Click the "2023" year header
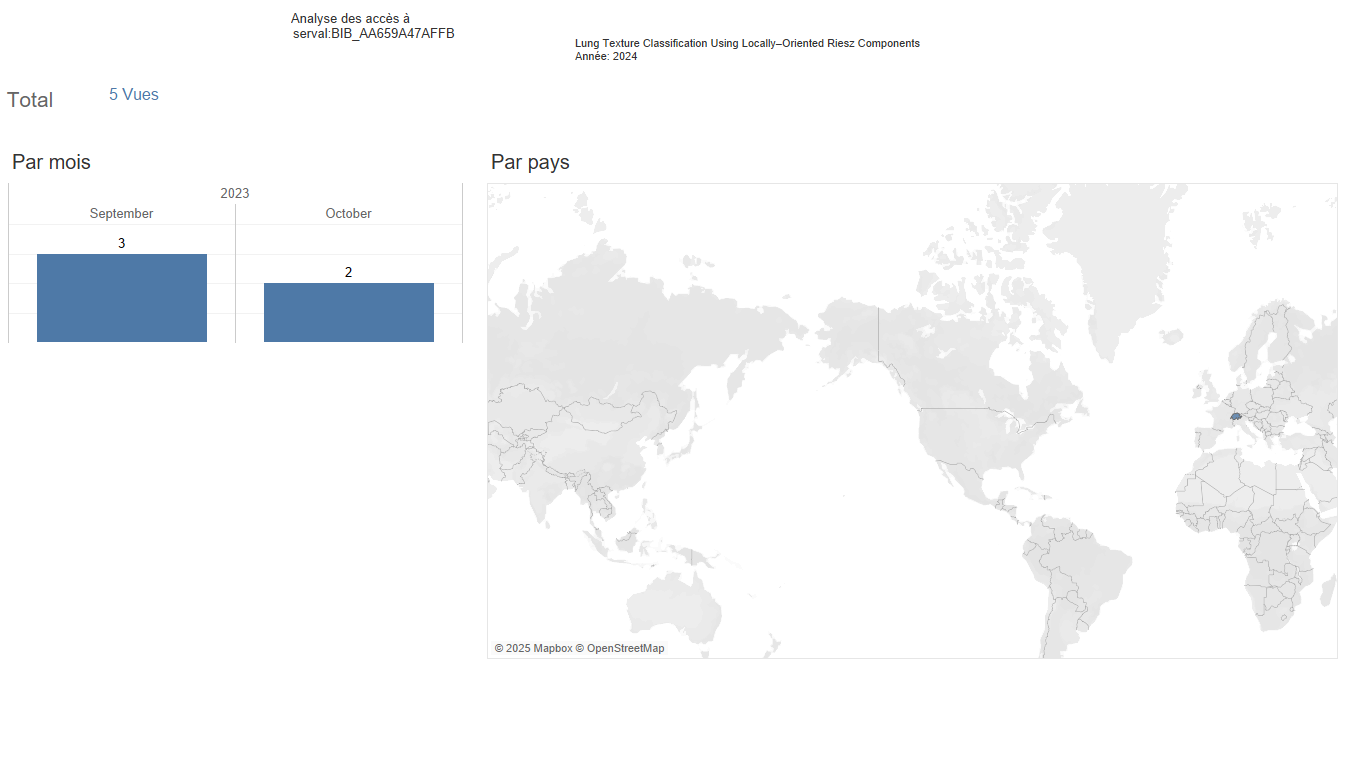 (x=235, y=193)
